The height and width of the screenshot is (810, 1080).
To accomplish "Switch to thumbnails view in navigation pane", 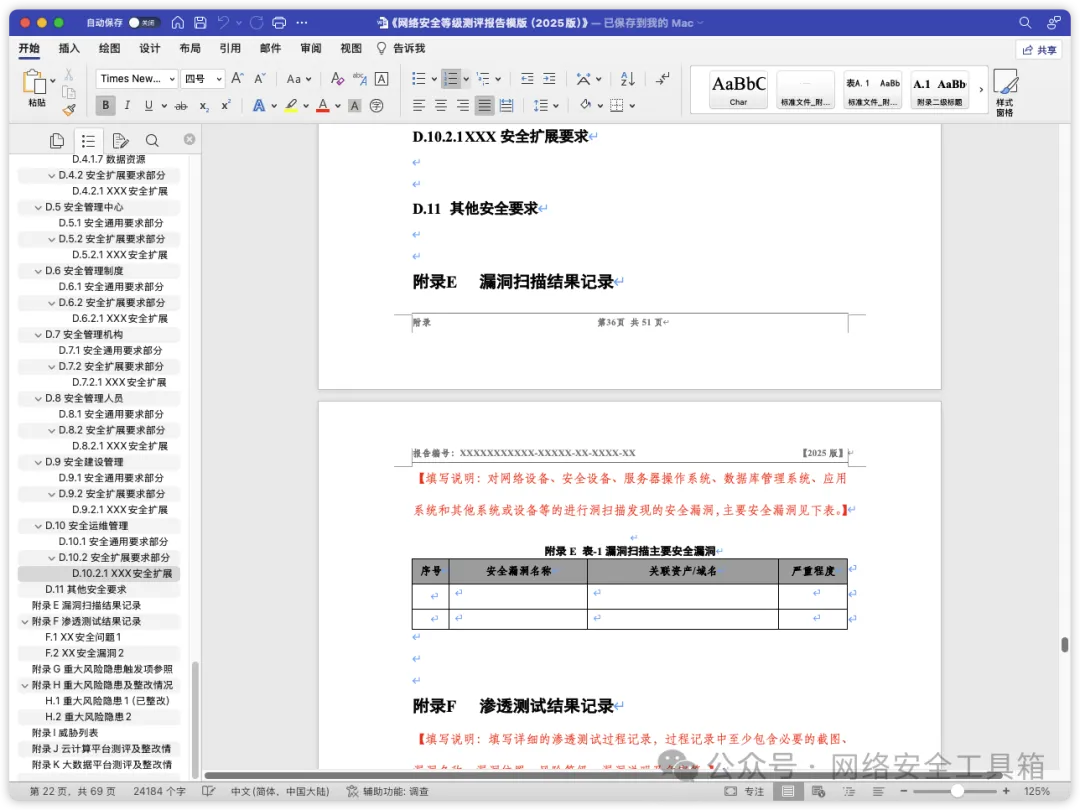I will 57,141.
